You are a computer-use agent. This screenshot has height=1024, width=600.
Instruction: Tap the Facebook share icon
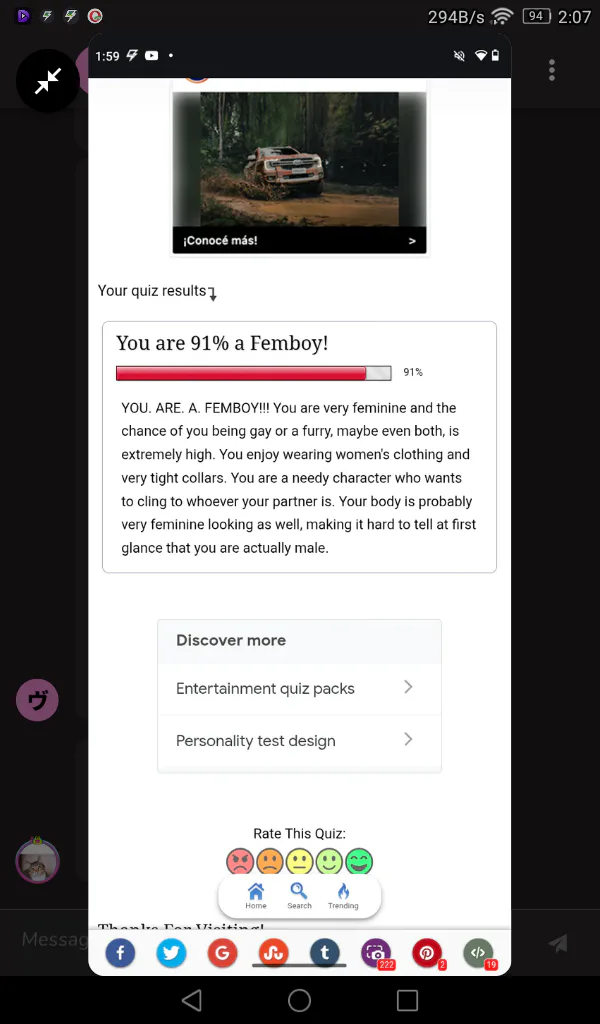click(120, 953)
